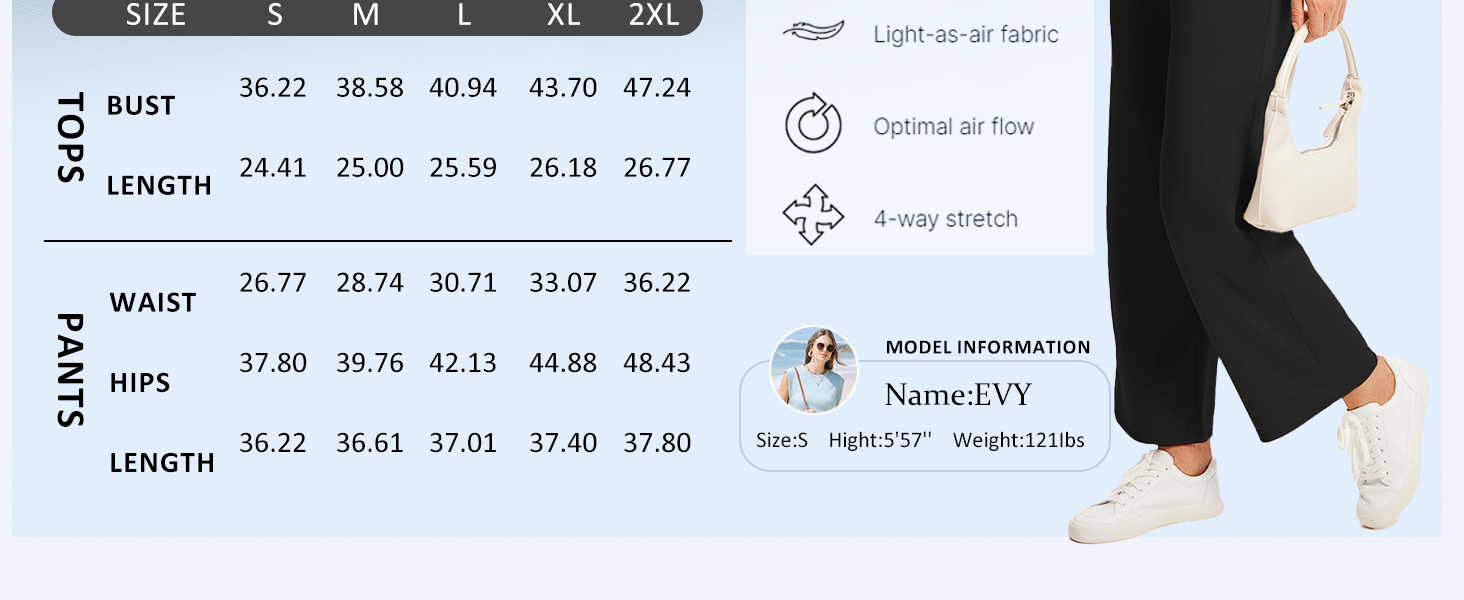Click the "Light-as-air fabric" text
The image size is (1464, 600).
point(965,35)
